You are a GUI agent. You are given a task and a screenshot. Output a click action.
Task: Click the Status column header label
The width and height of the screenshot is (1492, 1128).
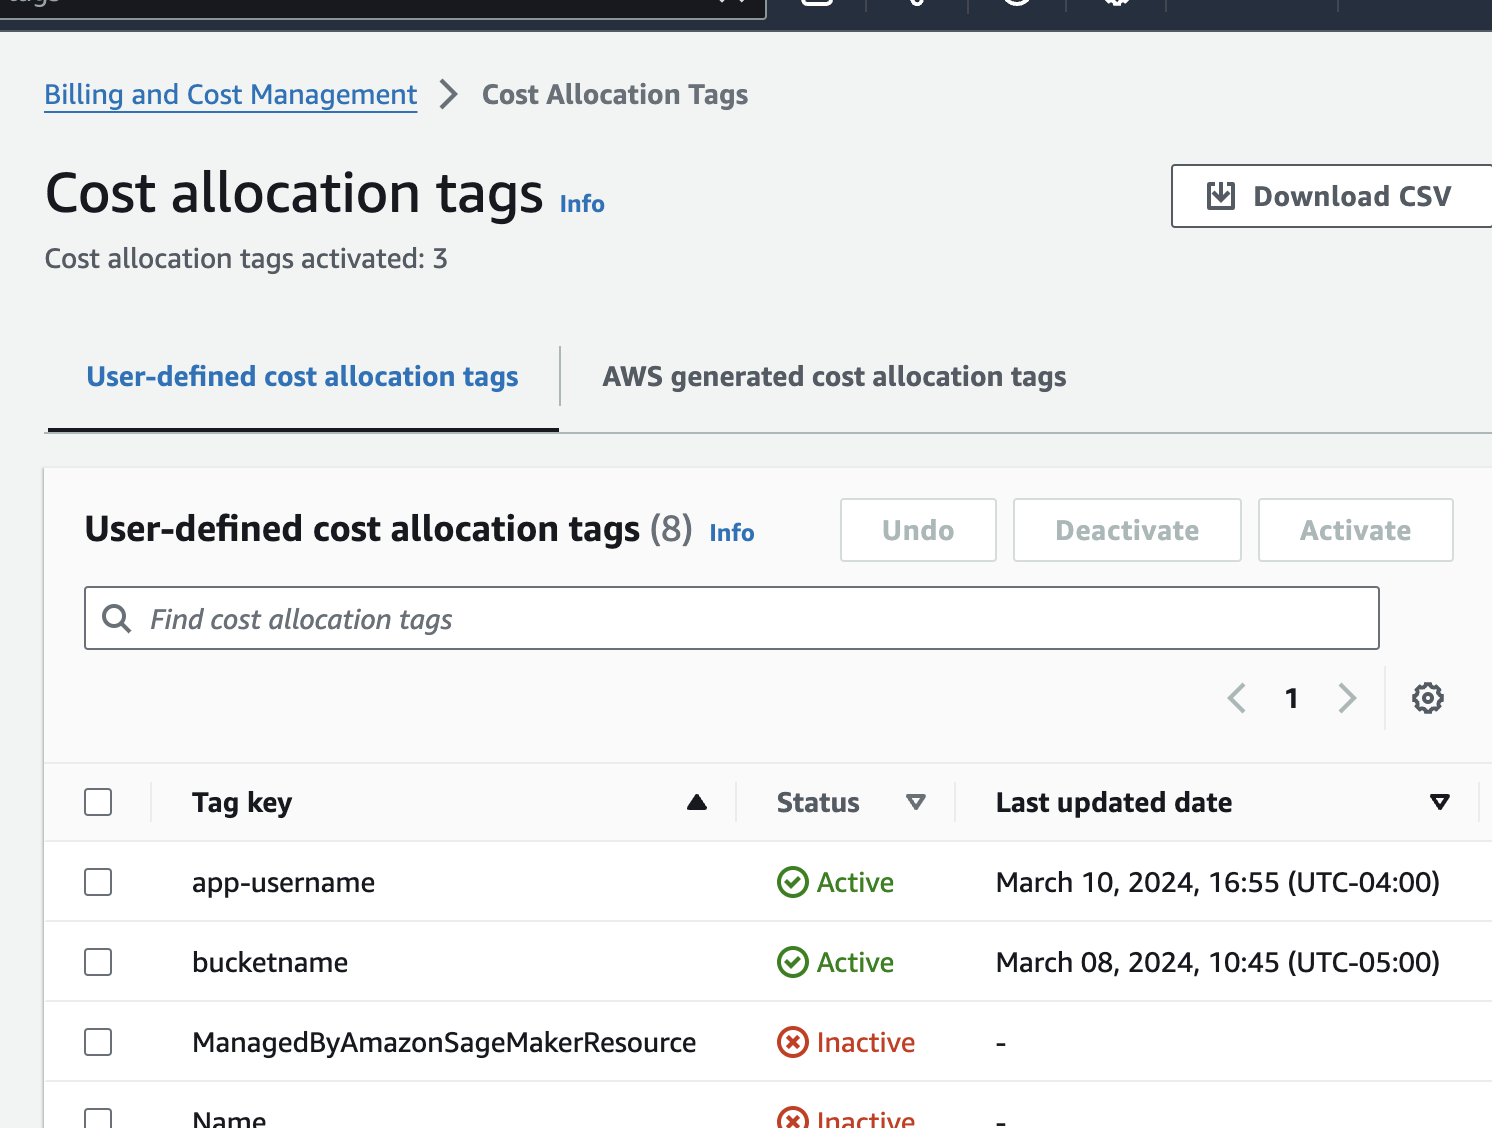click(x=818, y=802)
